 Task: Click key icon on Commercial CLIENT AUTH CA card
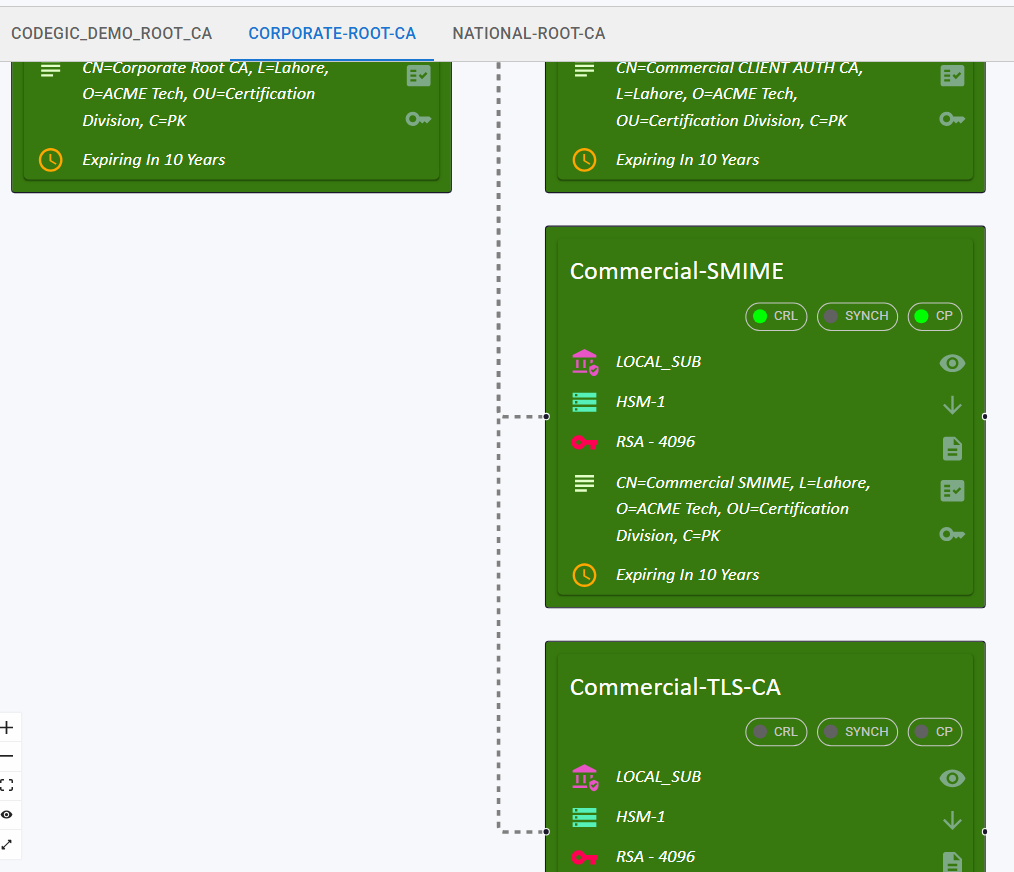(x=952, y=119)
